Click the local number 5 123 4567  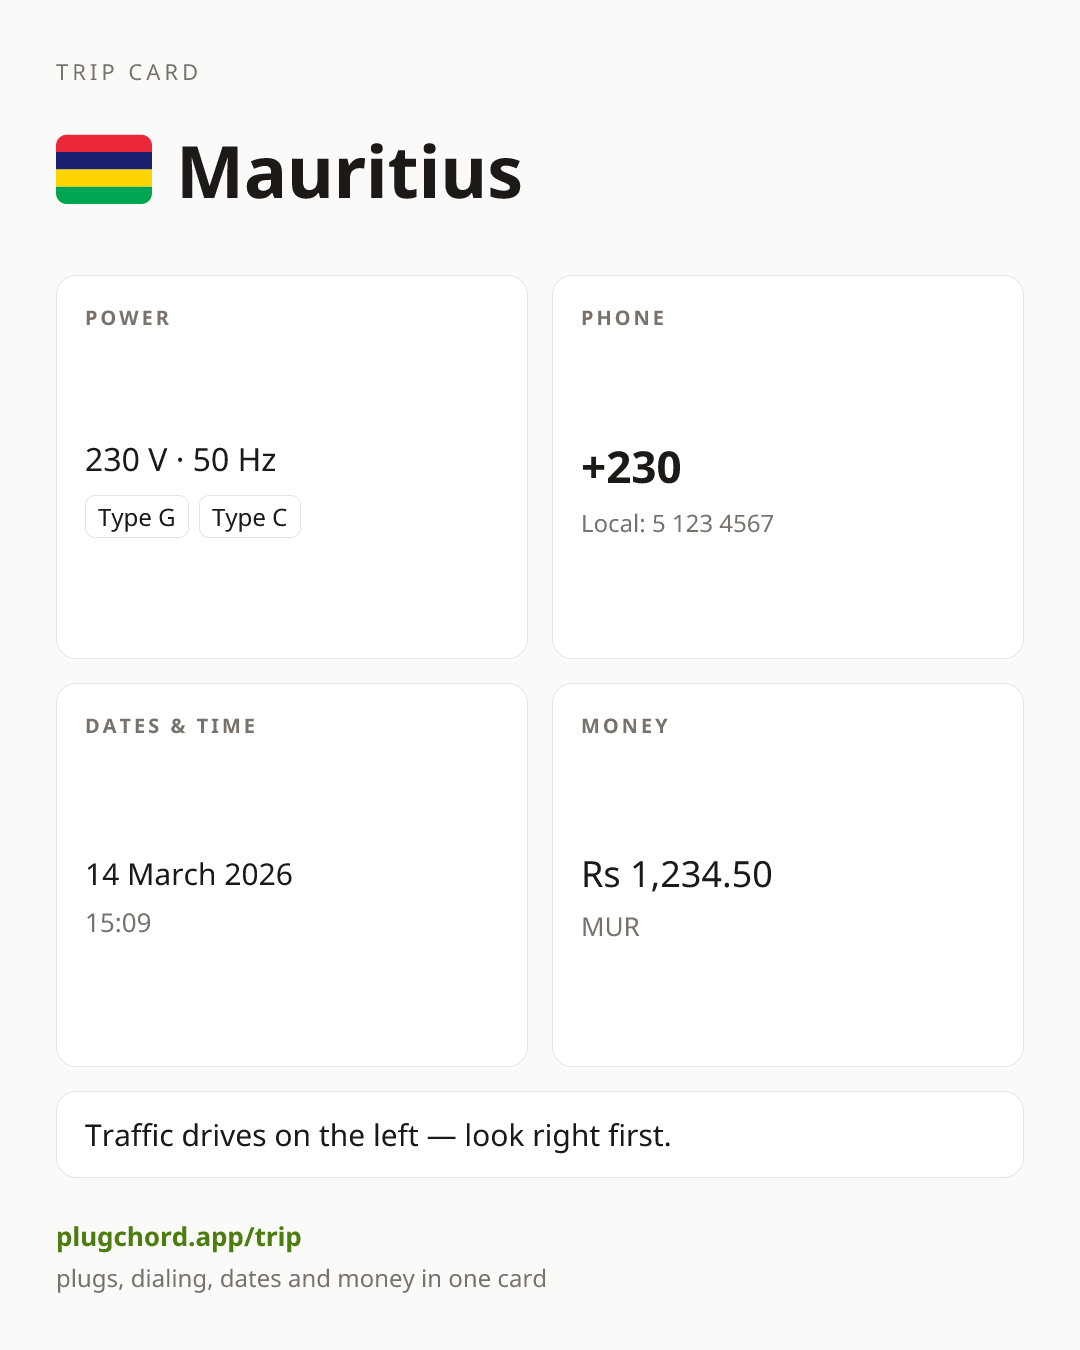(x=713, y=524)
